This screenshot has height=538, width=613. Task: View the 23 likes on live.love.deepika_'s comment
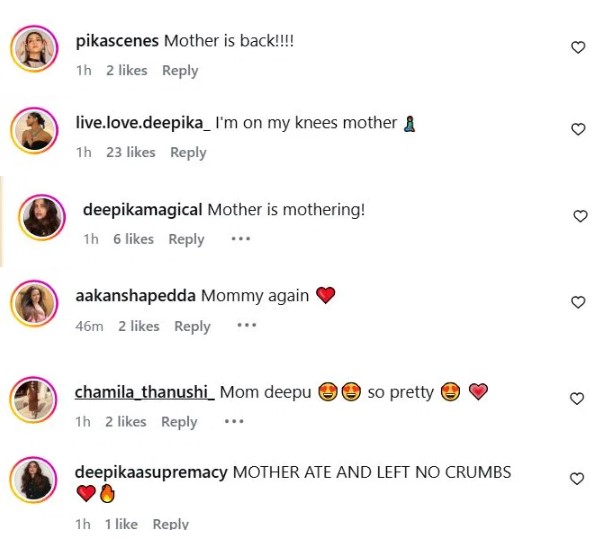[x=131, y=153]
